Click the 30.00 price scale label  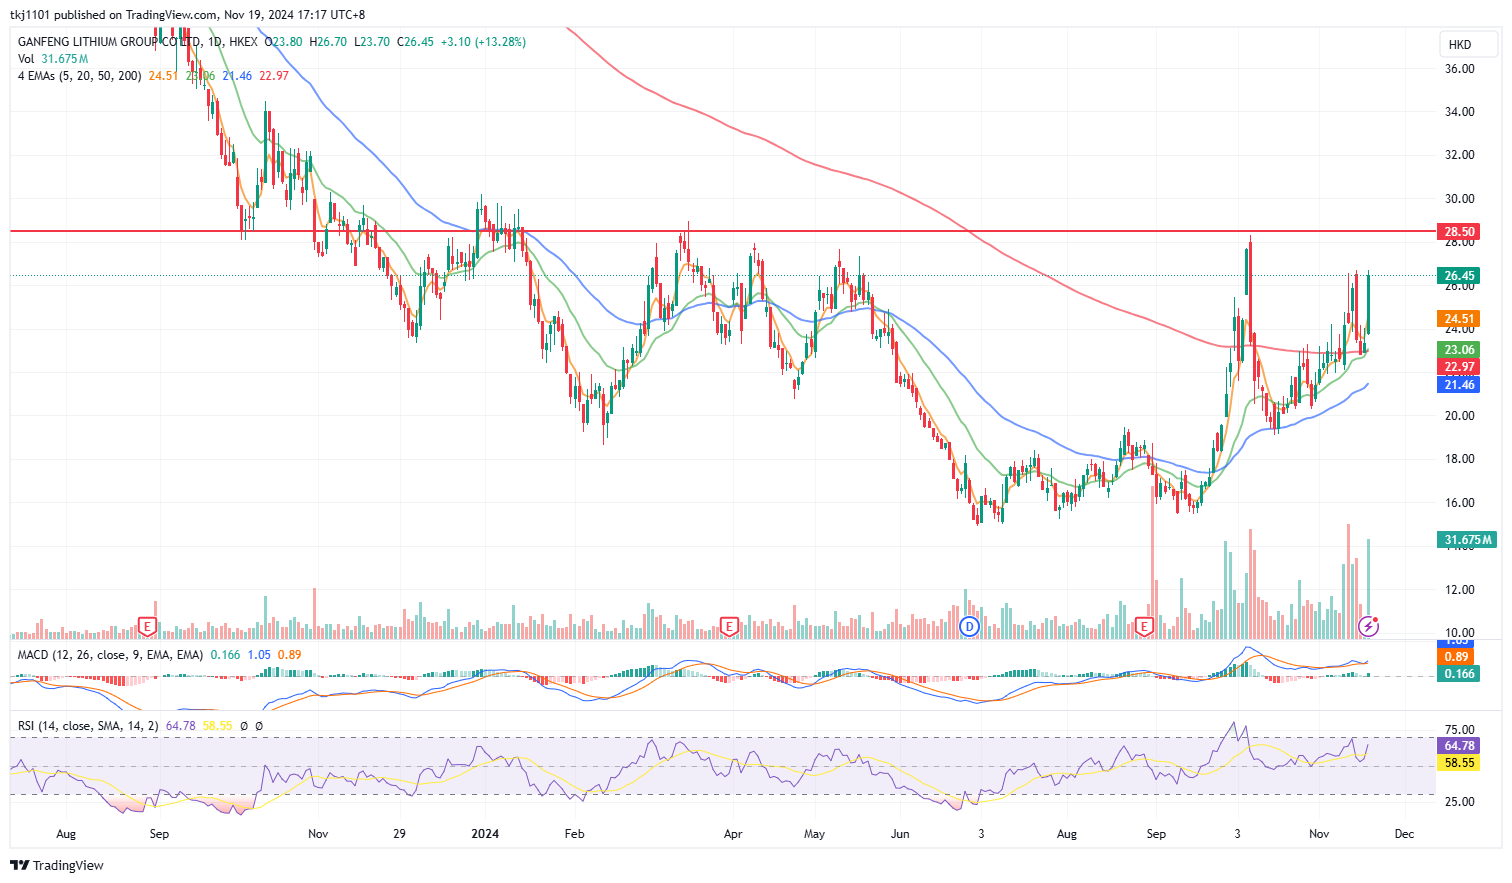point(1460,199)
